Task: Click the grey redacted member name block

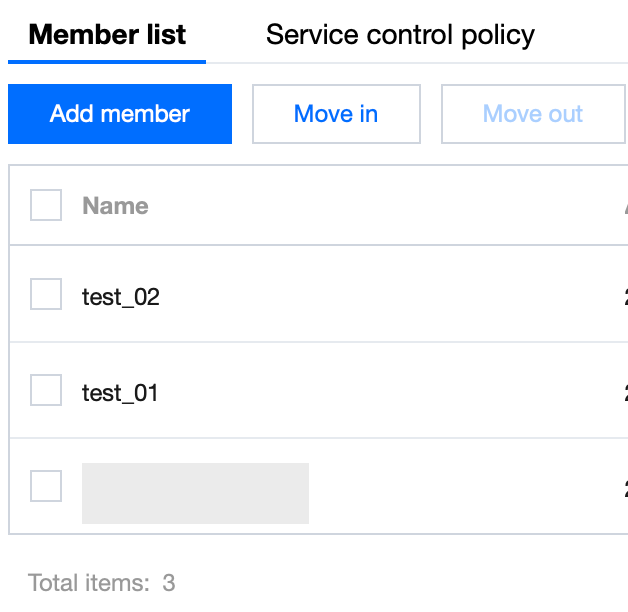Action: (195, 493)
